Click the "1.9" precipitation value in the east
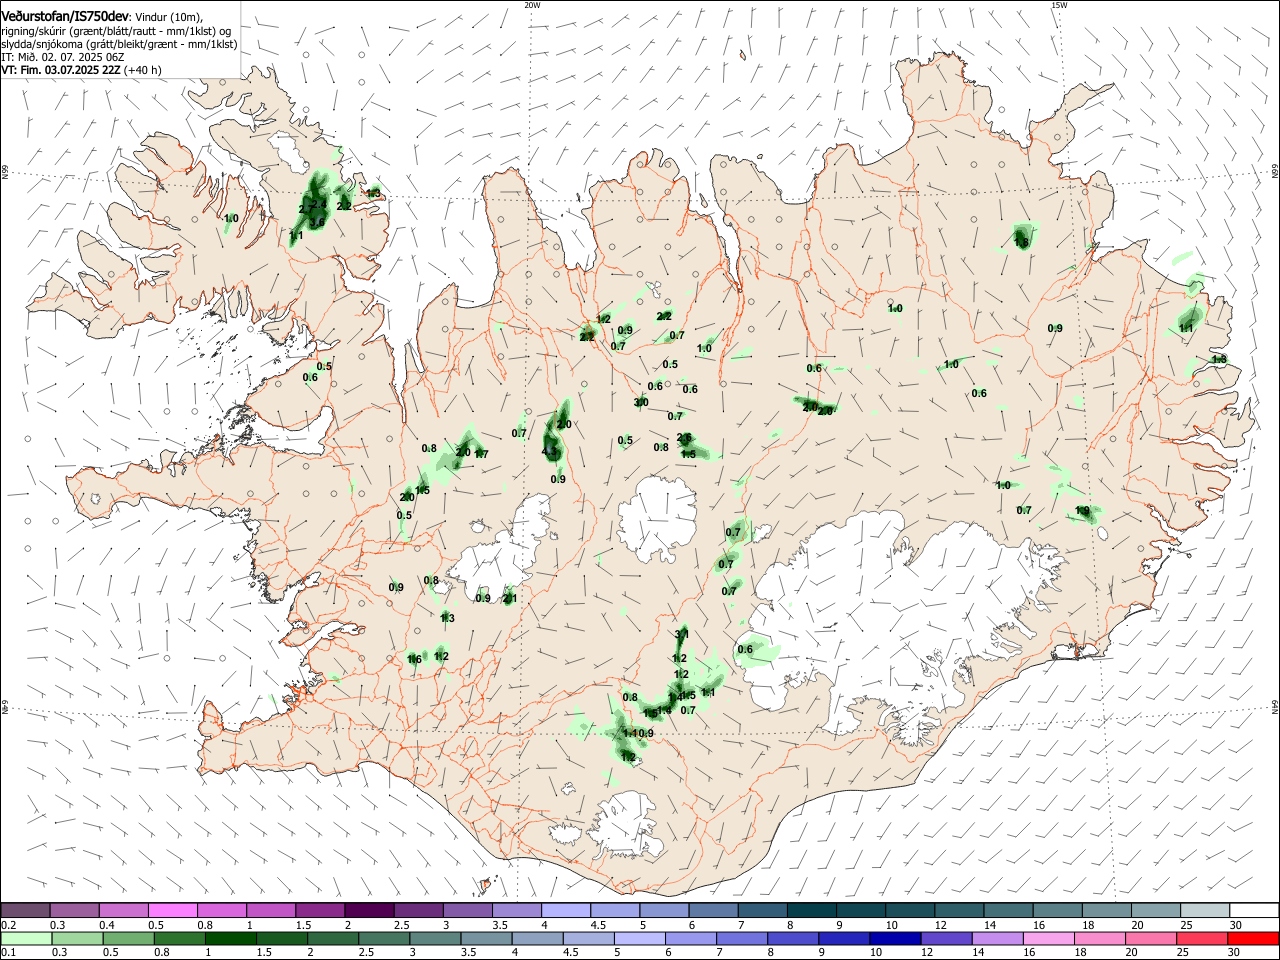Image resolution: width=1280 pixels, height=960 pixels. [x=1082, y=511]
